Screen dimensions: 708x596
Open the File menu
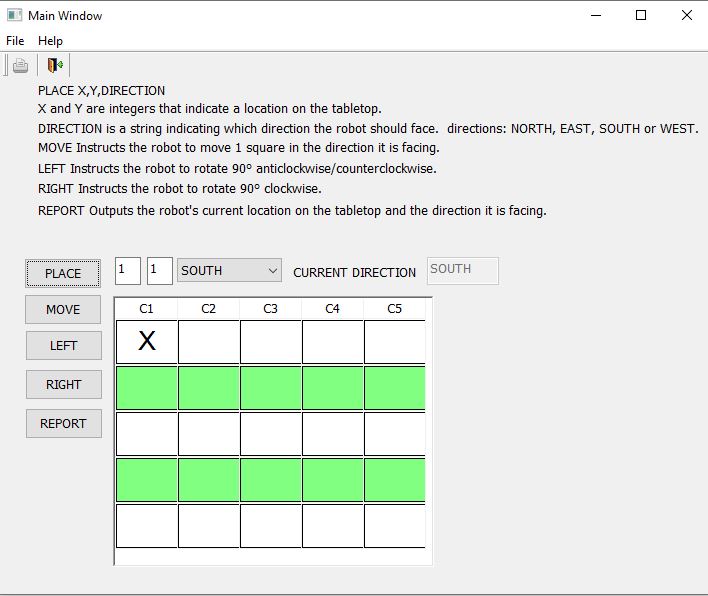point(15,41)
